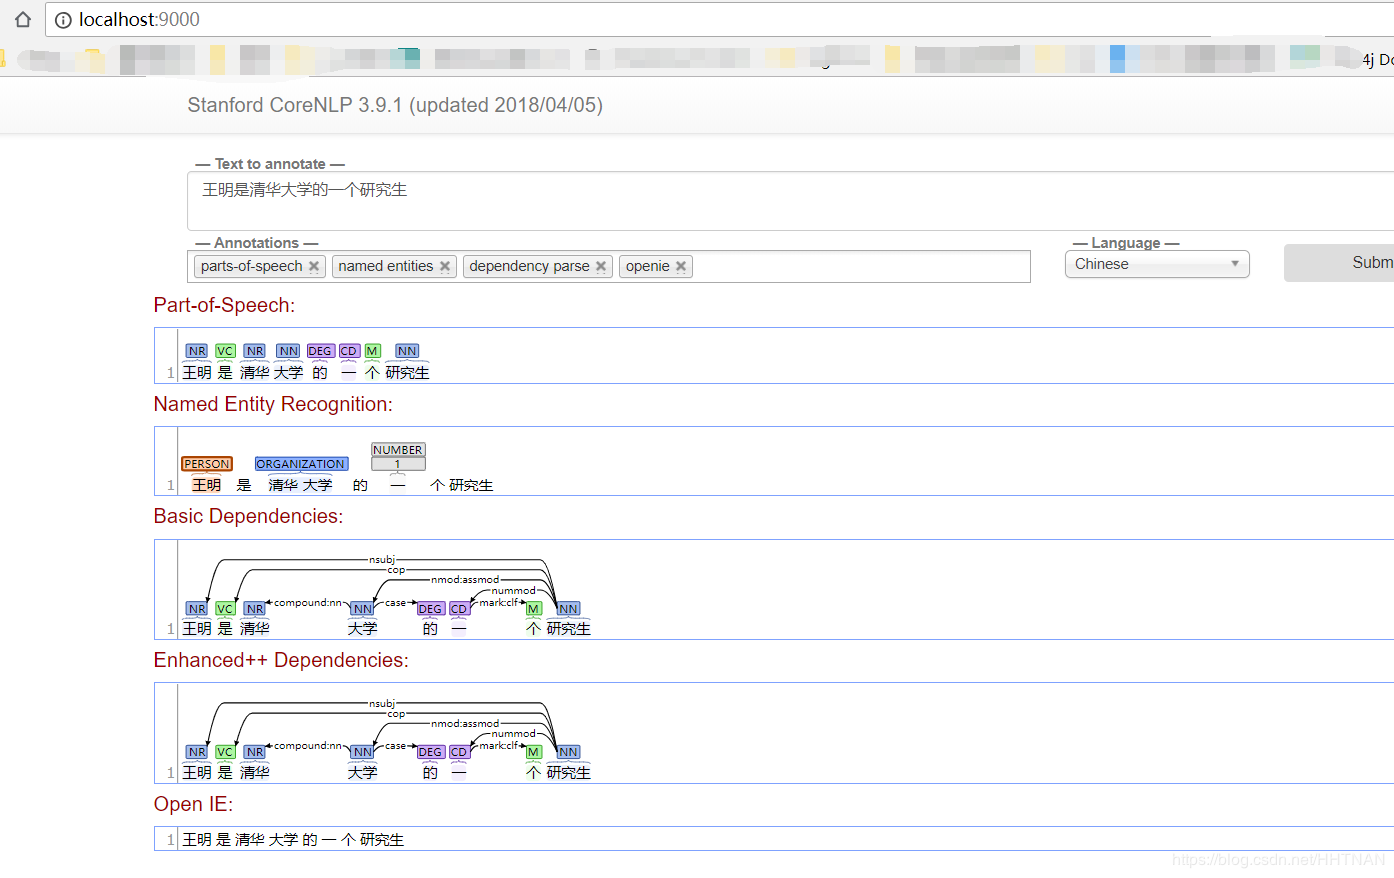Click the Part-of-Speech heading
1394x878 pixels.
224,305
